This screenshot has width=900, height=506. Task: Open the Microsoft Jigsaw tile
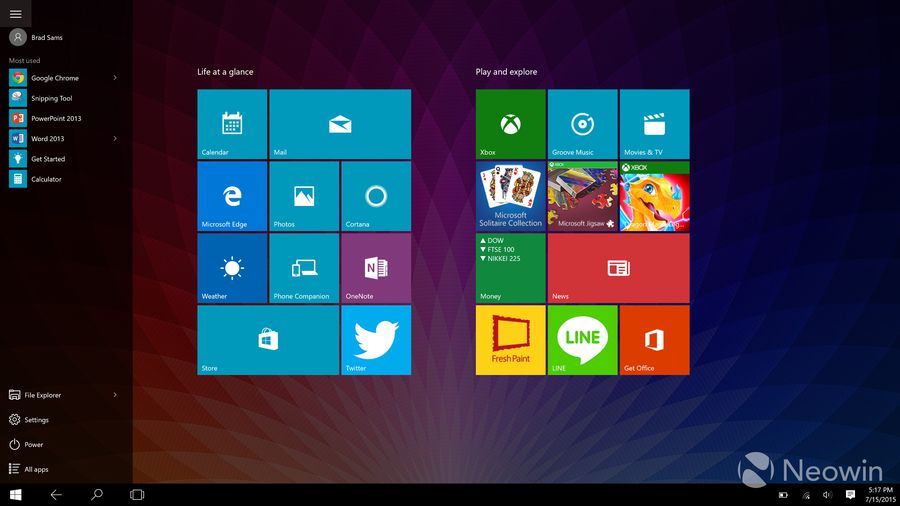click(583, 196)
